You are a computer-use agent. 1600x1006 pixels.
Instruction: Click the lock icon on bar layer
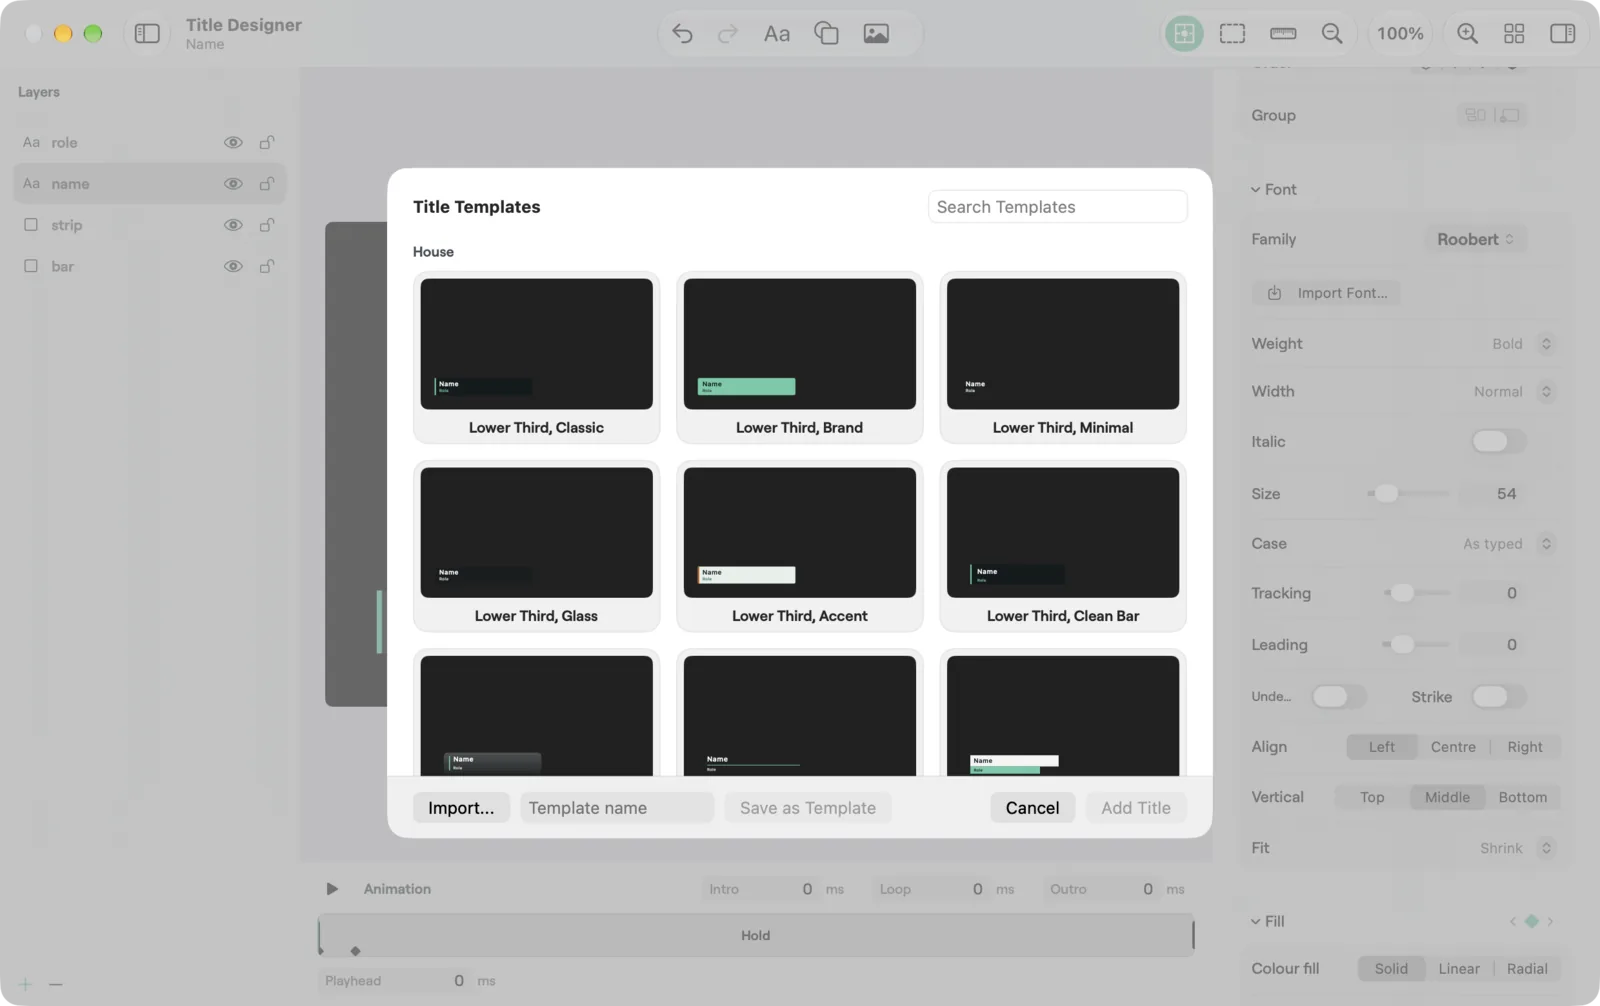[267, 266]
